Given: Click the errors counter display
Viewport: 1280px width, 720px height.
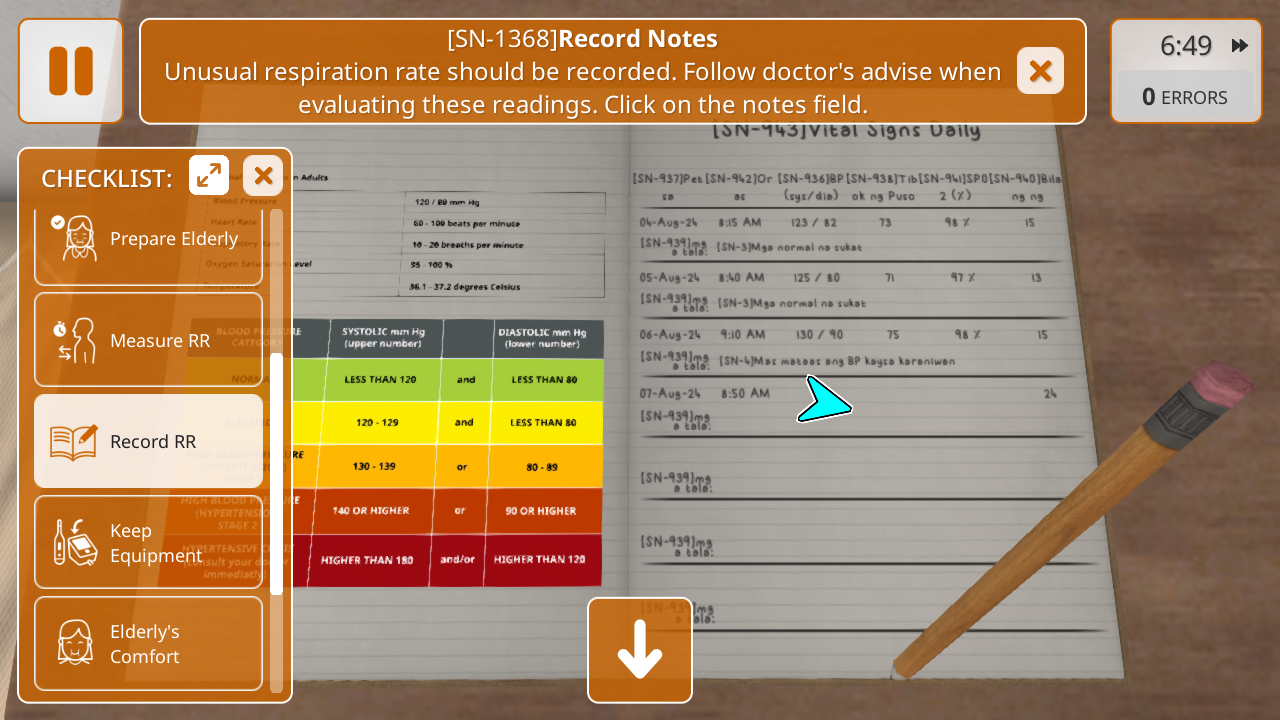Looking at the screenshot, I should pyautogui.click(x=1185, y=97).
